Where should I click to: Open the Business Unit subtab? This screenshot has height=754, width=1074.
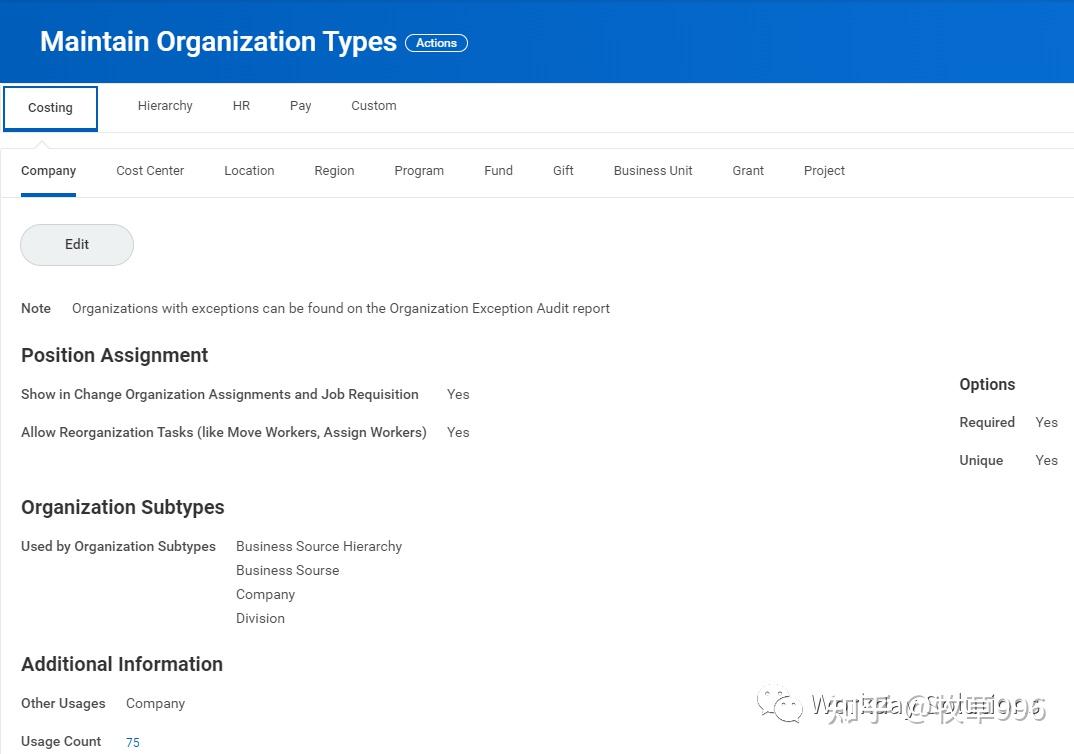point(652,170)
